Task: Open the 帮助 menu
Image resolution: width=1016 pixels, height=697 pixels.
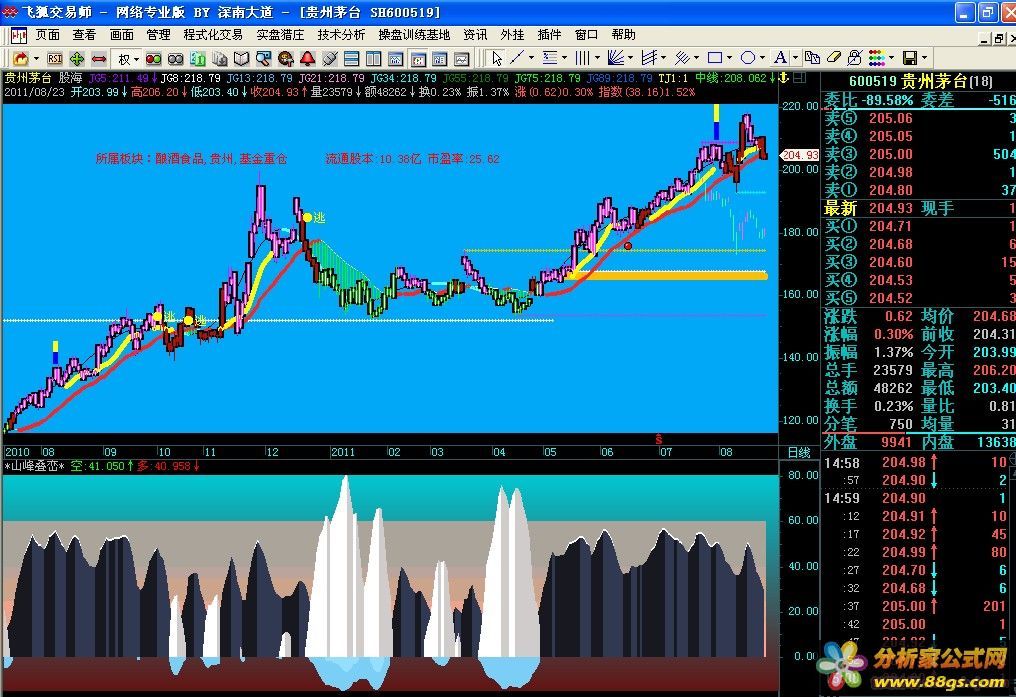Action: pyautogui.click(x=623, y=34)
